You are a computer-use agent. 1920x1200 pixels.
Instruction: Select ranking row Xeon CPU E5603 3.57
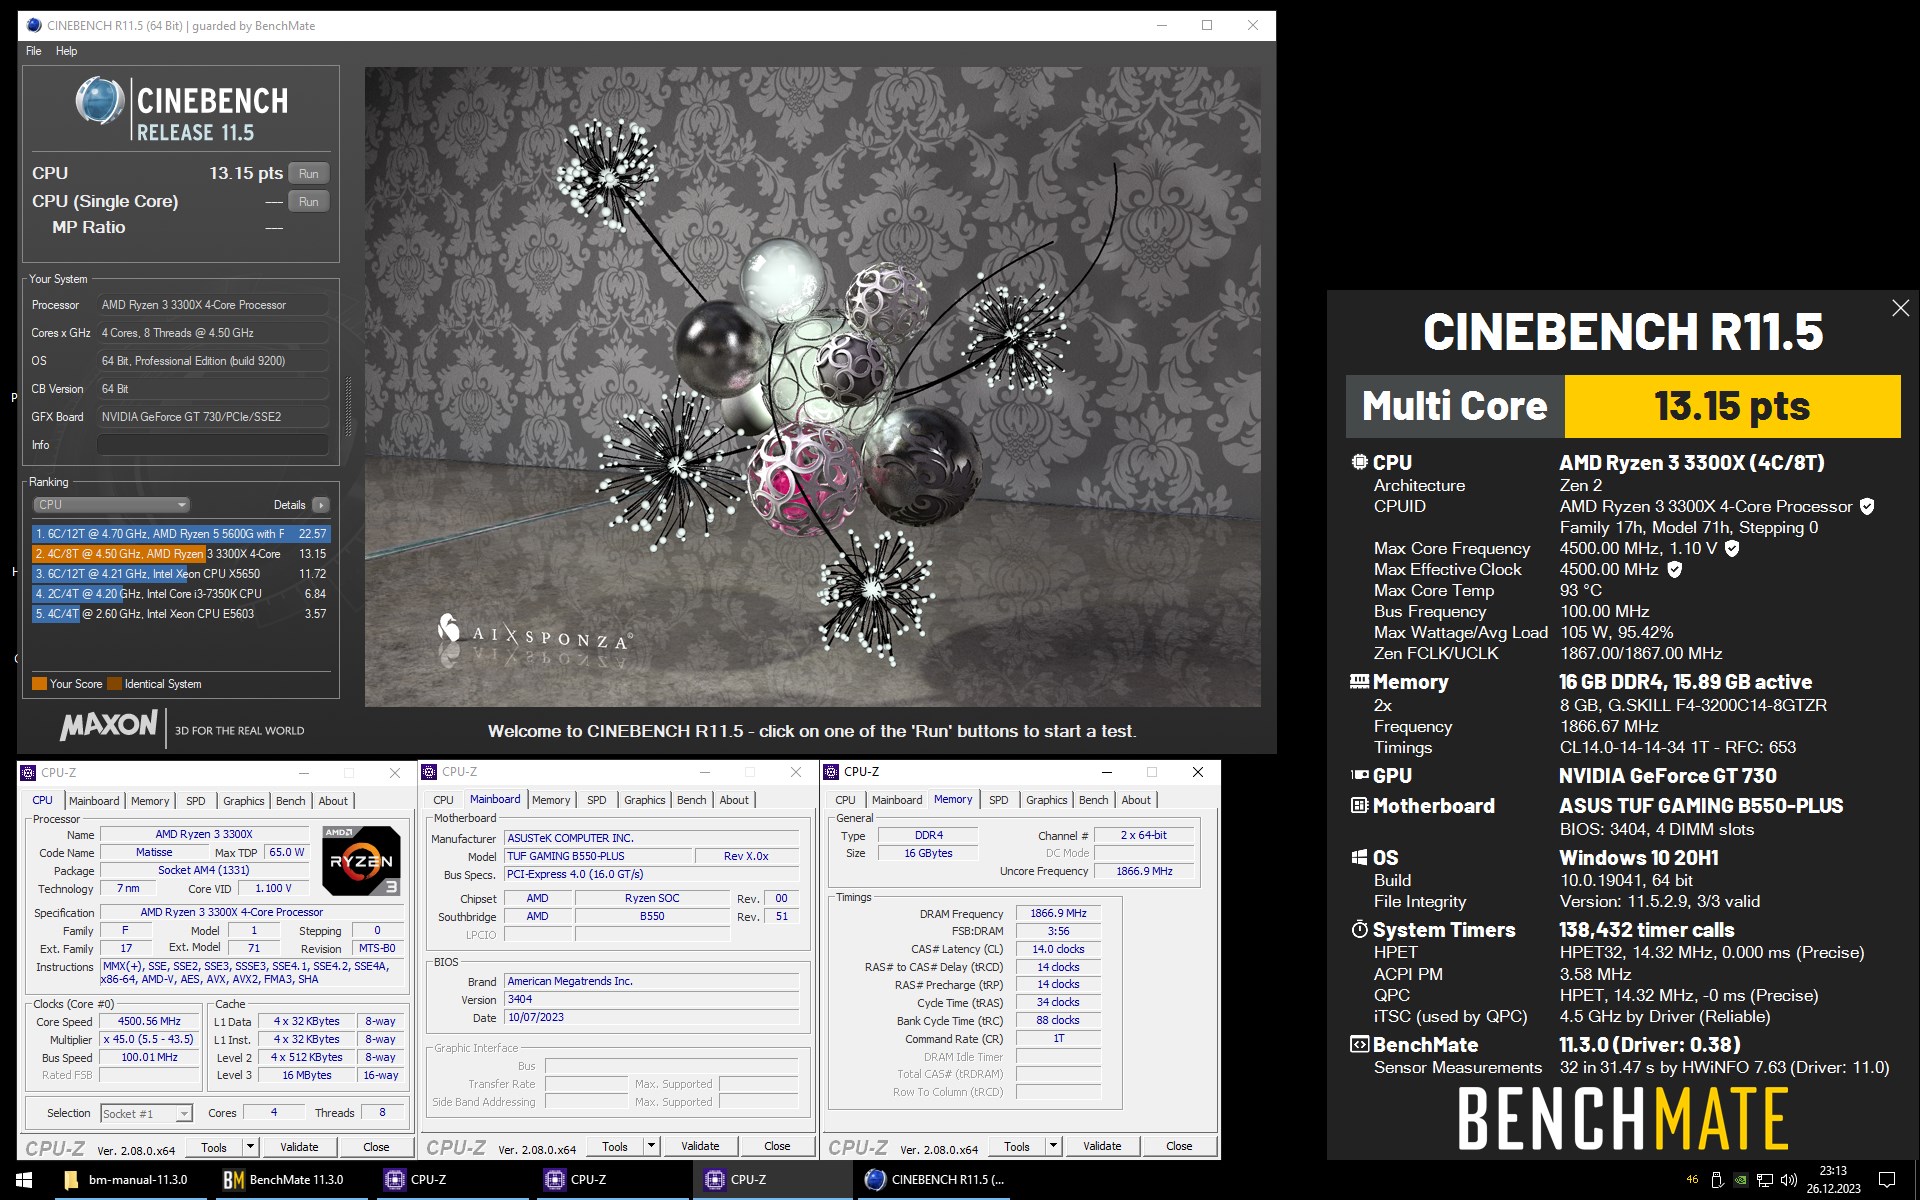click(180, 614)
